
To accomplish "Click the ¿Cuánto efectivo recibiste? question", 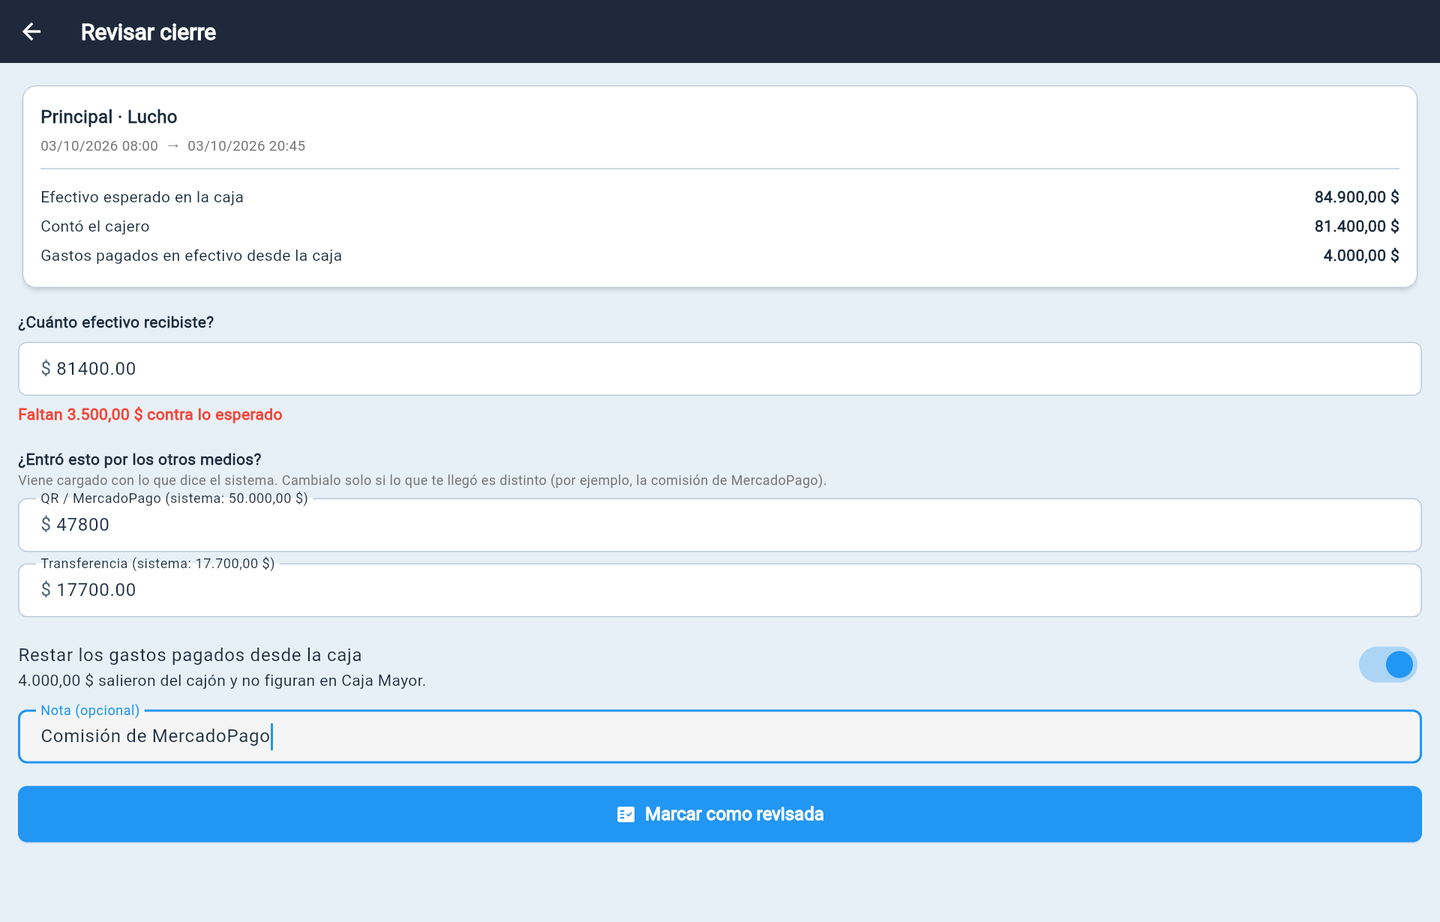I will (116, 323).
